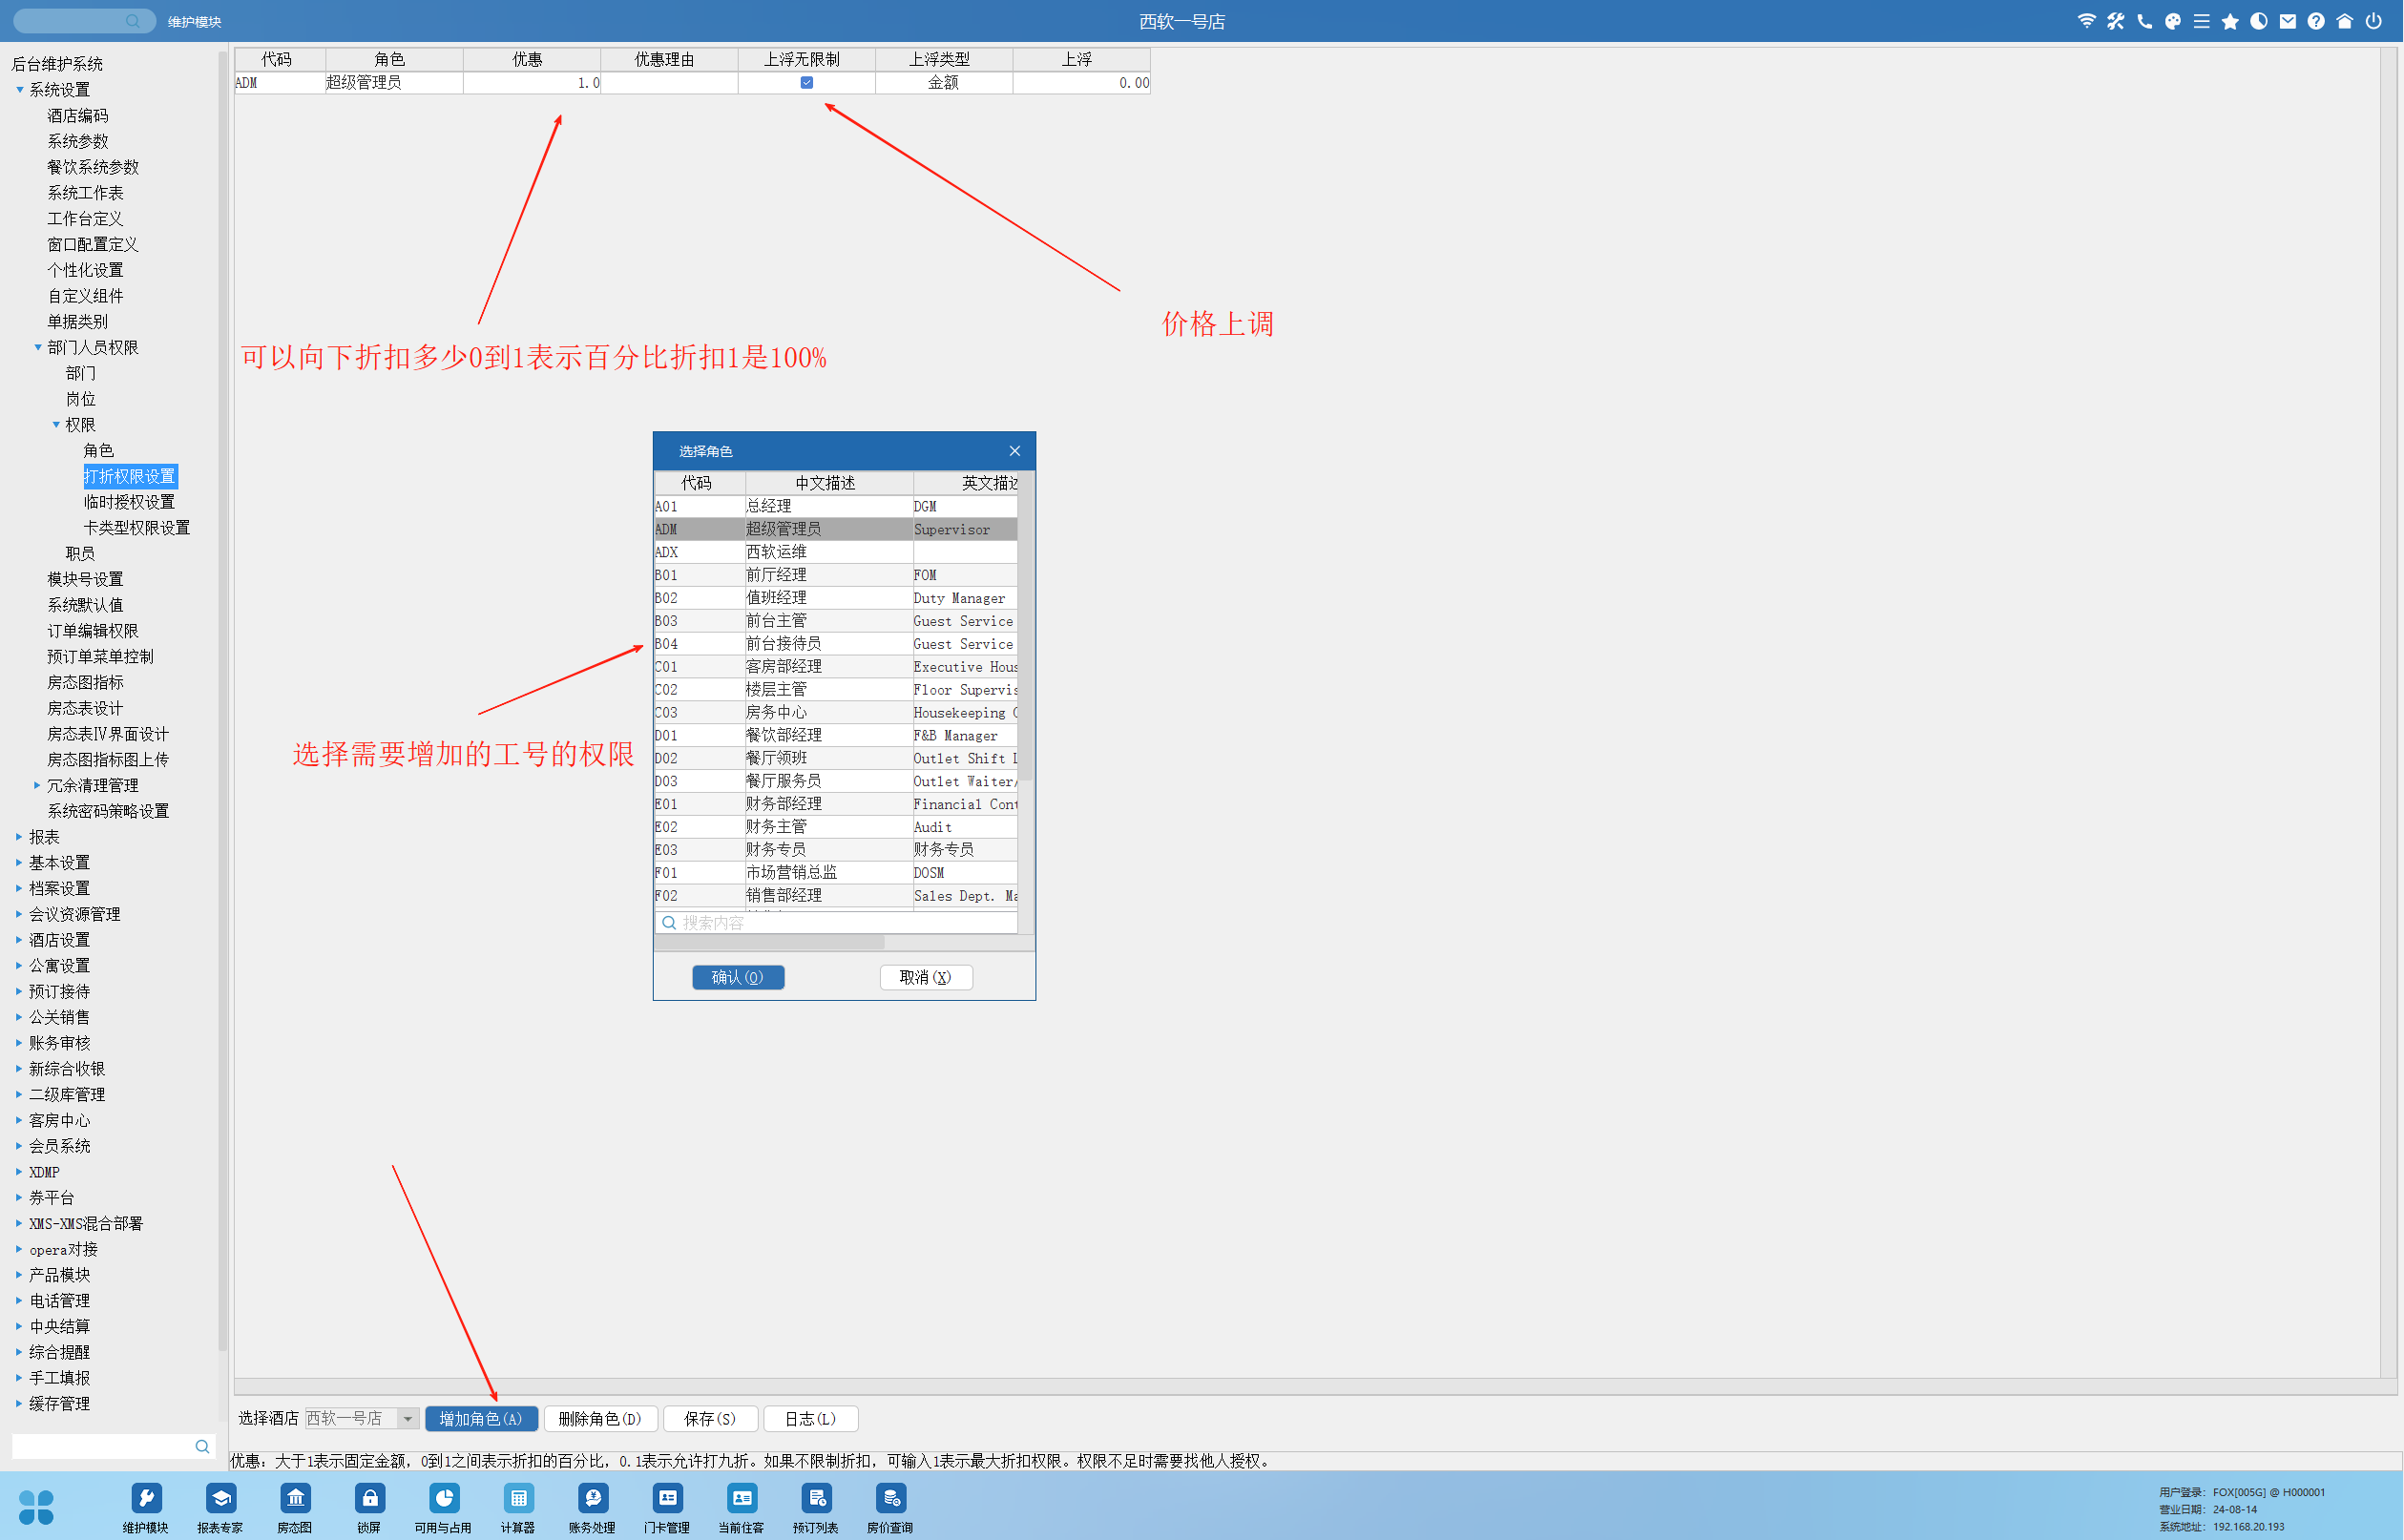
Task: Select the 西软运维 ADX row
Action: (836, 552)
